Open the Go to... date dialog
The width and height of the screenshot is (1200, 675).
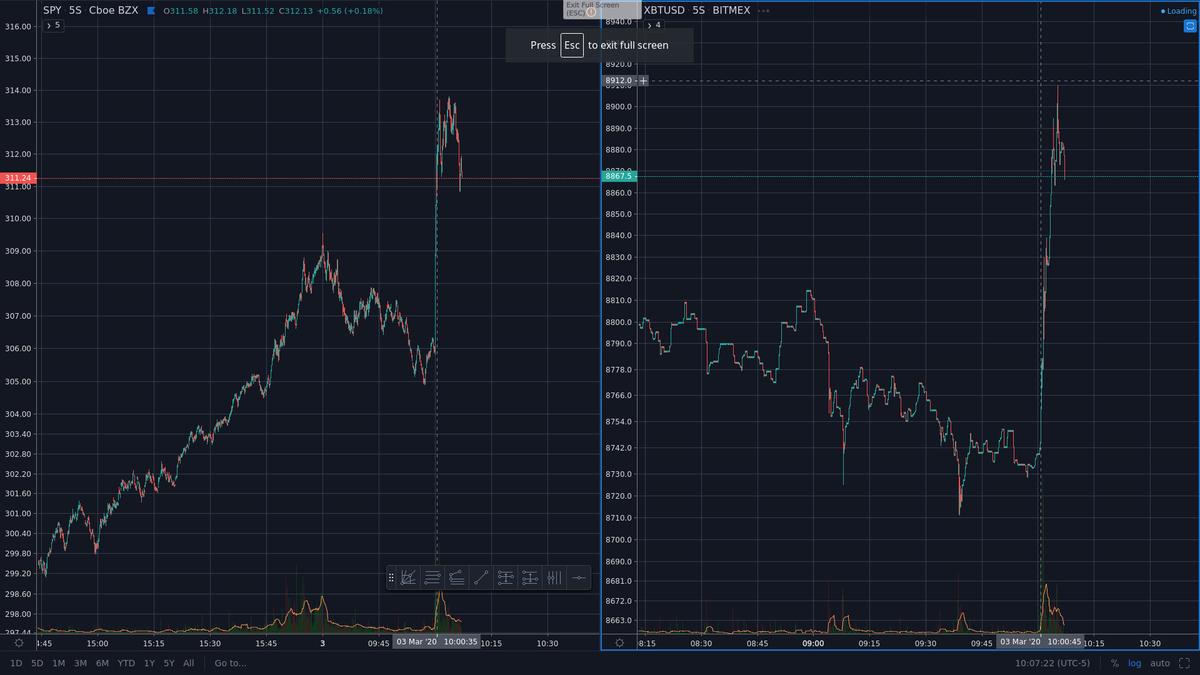[230, 663]
